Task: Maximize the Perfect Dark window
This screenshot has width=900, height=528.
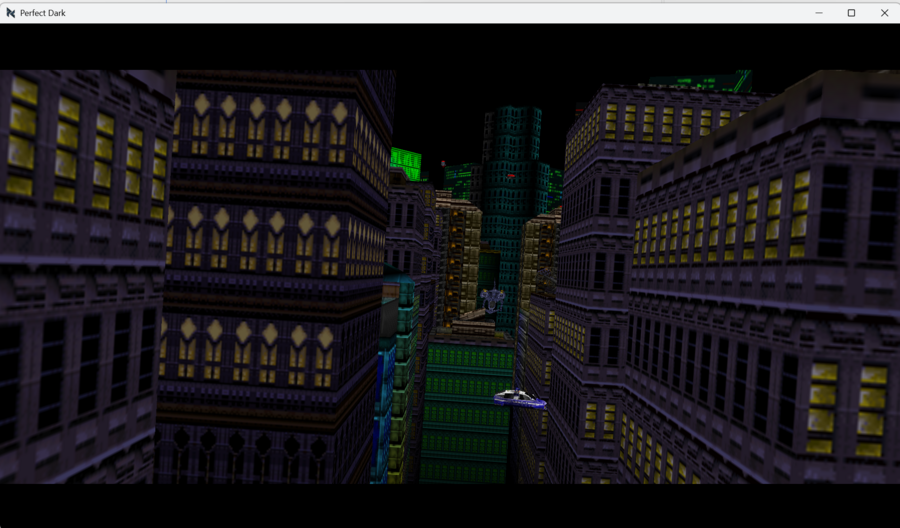Action: point(852,13)
